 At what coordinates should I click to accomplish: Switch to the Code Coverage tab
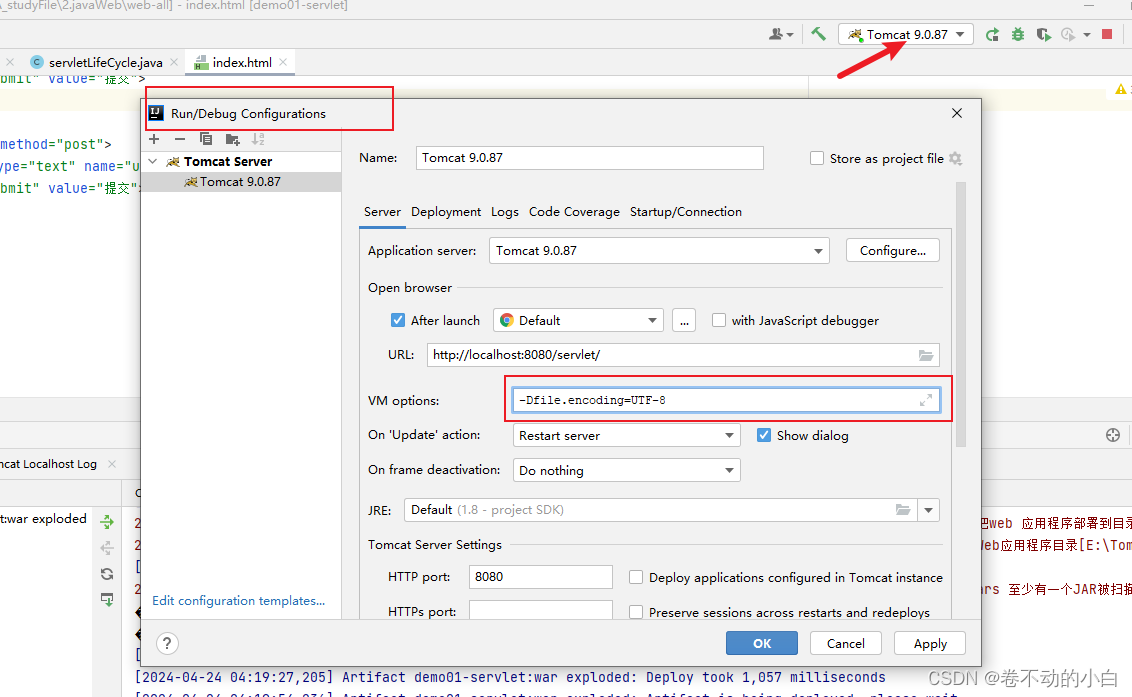pyautogui.click(x=574, y=212)
